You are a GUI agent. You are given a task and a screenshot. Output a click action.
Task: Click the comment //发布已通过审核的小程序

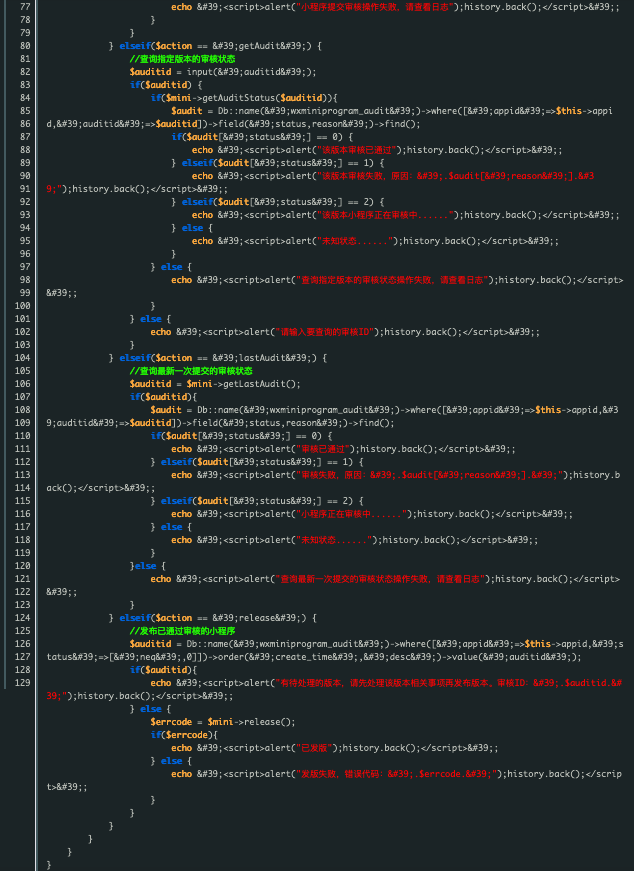pyautogui.click(x=182, y=630)
